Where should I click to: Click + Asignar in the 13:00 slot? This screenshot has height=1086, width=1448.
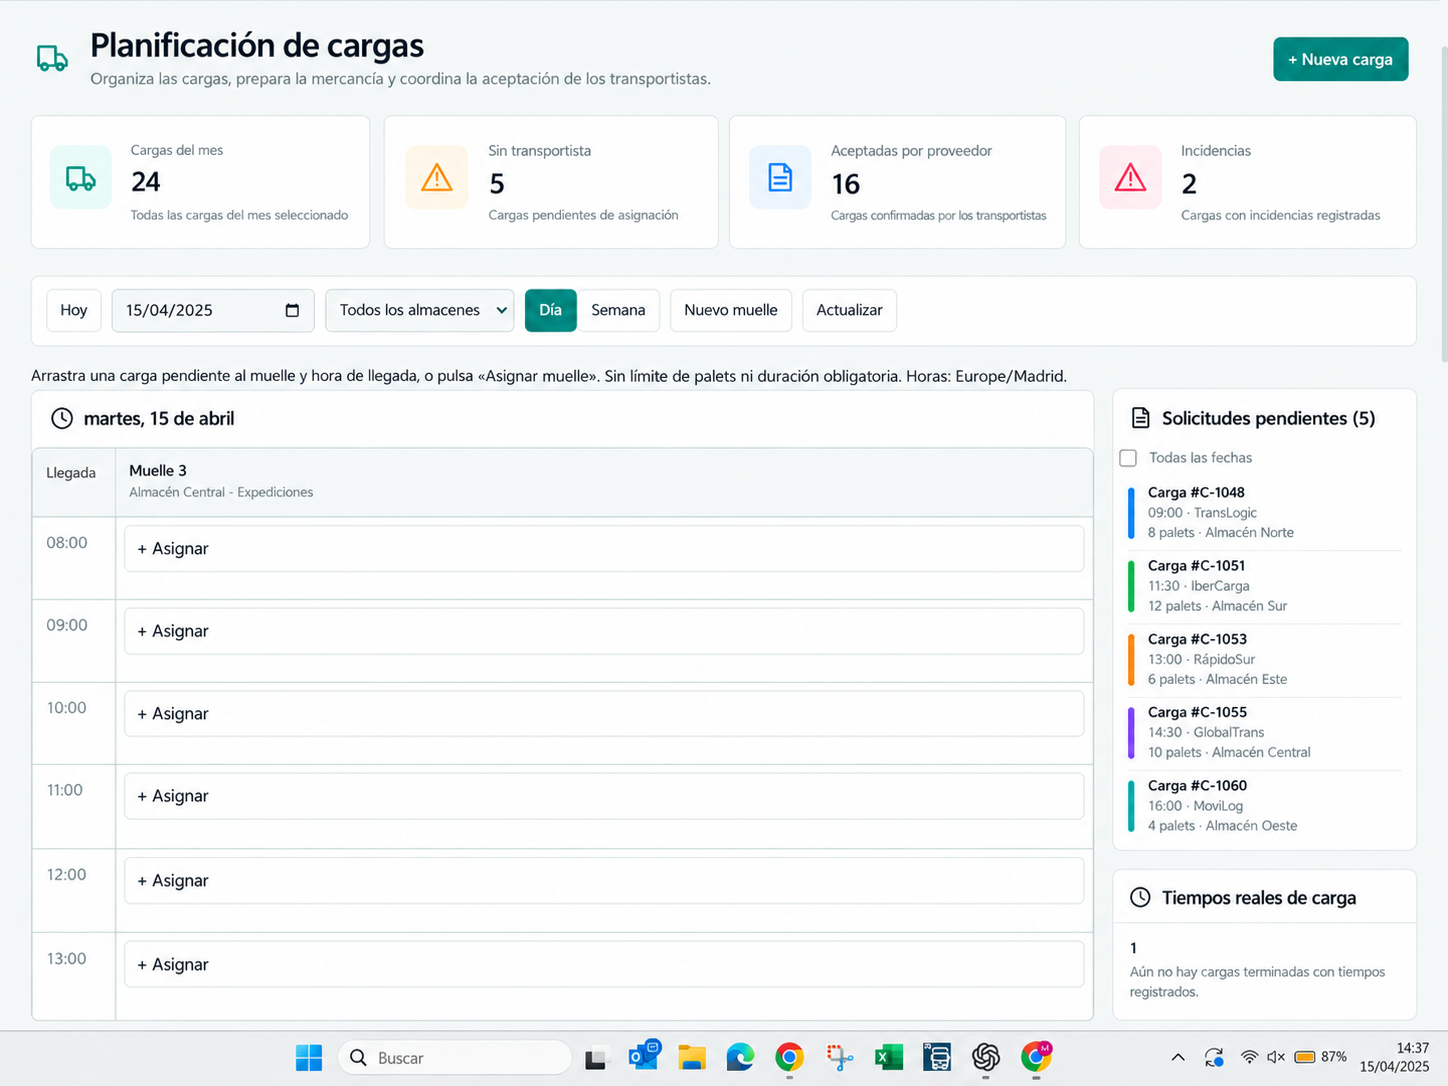(604, 964)
